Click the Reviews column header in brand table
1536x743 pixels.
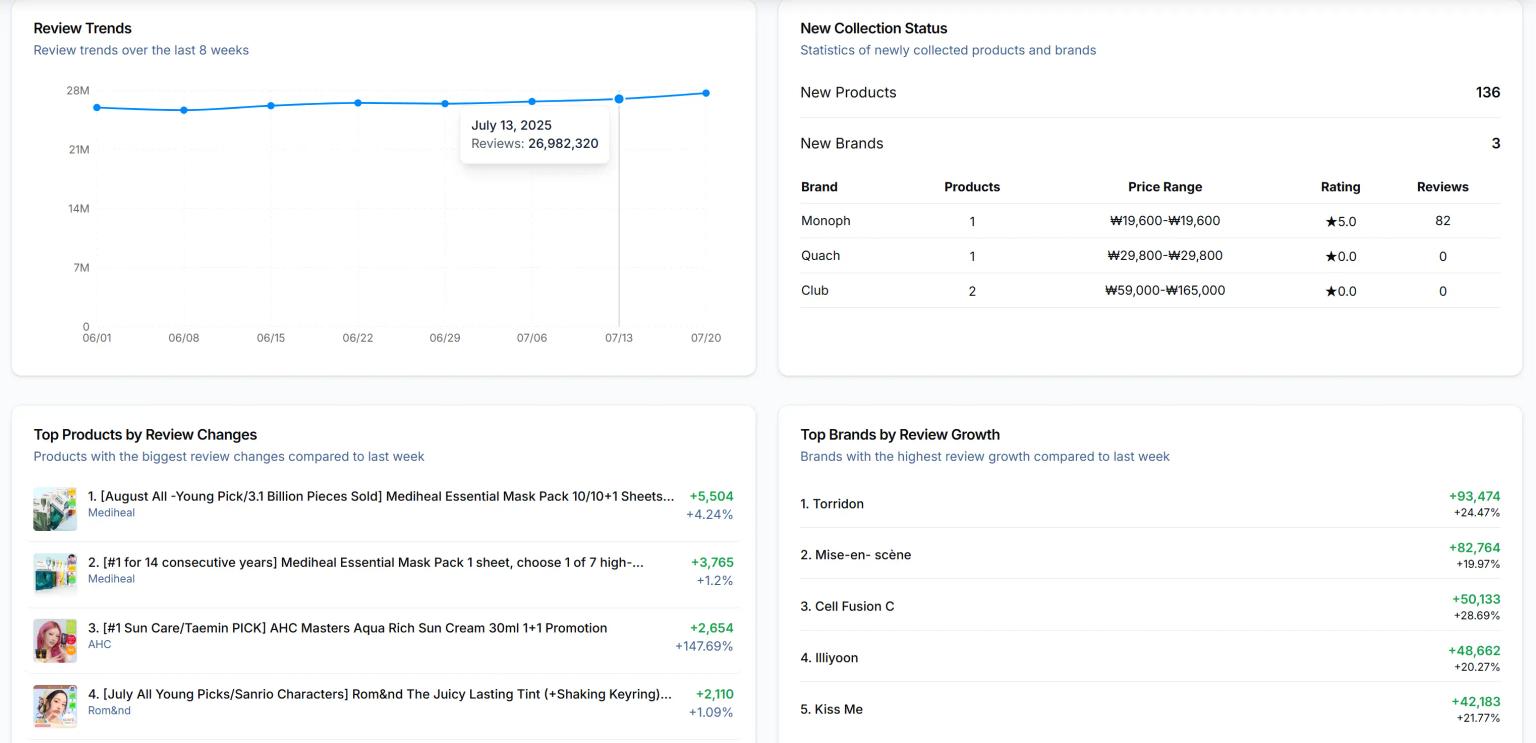pos(1442,187)
